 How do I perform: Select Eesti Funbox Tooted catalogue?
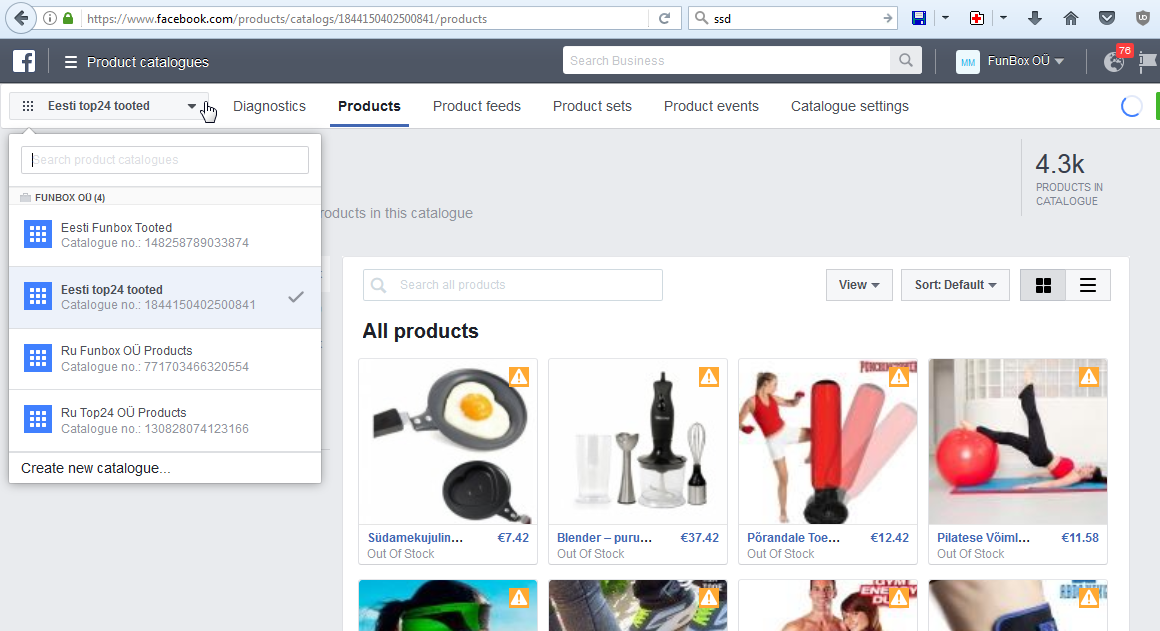tap(165, 235)
